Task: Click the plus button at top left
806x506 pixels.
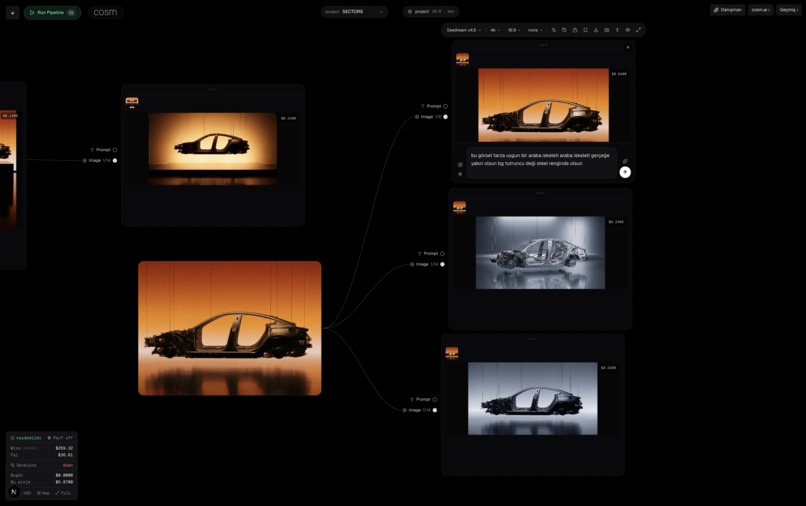Action: tap(12, 12)
